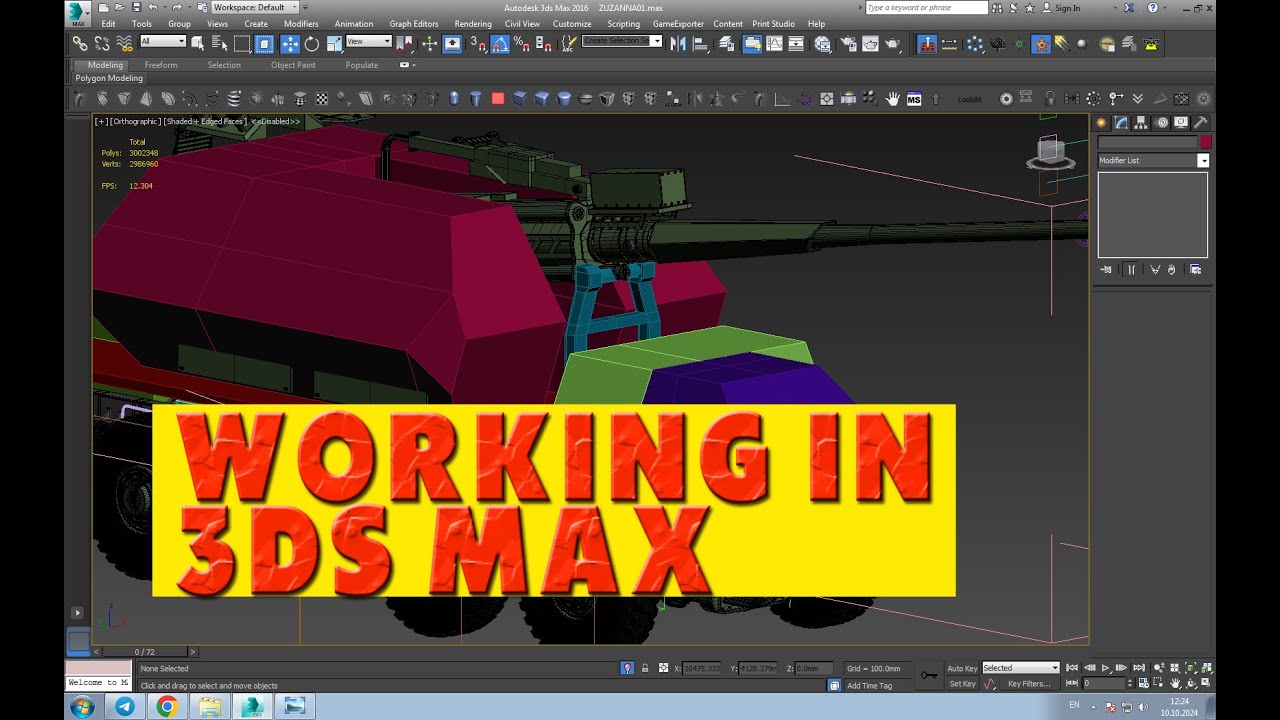Click the MS MaxScript icon in ribbon
1280x720 pixels.
coord(914,99)
